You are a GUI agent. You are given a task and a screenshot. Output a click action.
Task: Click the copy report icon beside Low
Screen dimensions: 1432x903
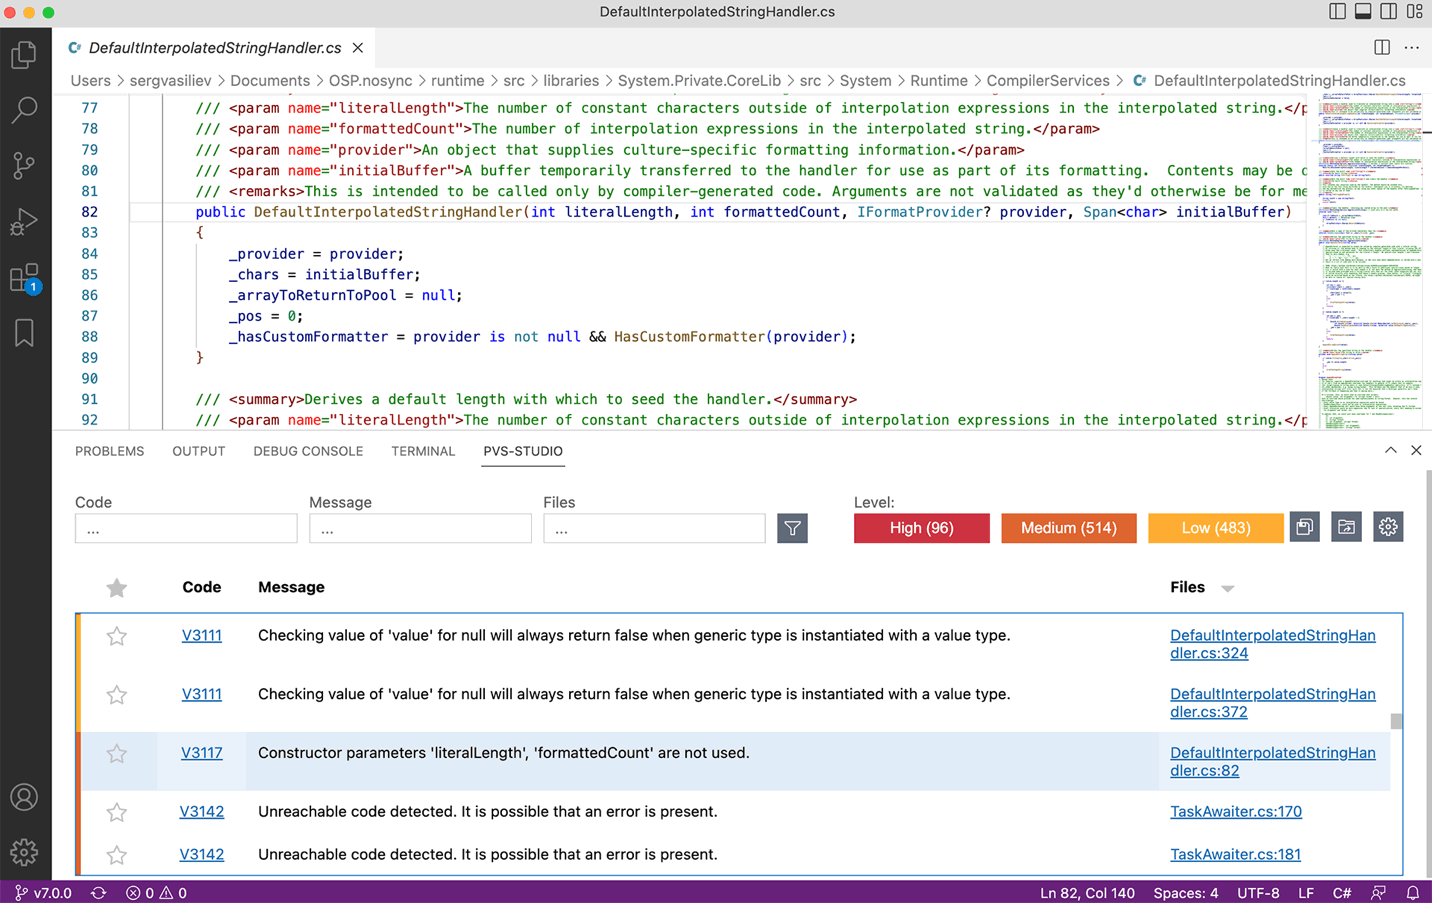[x=1304, y=527]
